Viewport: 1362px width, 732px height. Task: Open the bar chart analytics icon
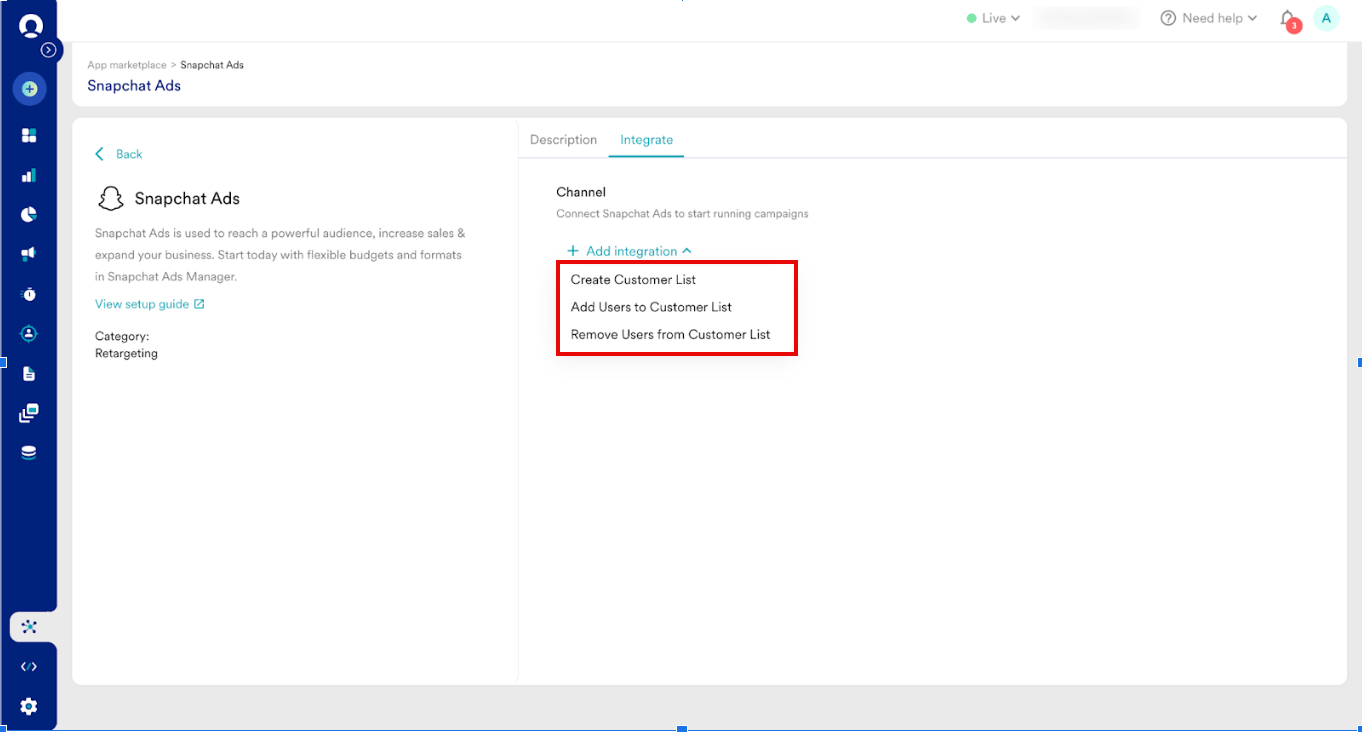click(29, 175)
